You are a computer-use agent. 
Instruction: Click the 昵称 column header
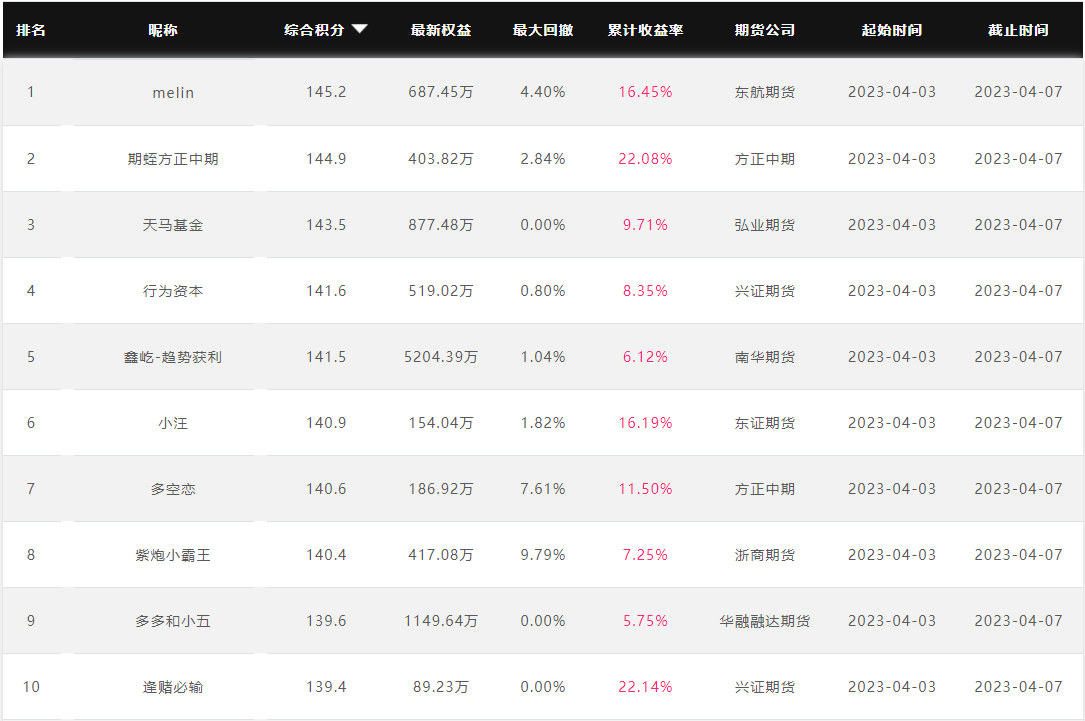163,30
